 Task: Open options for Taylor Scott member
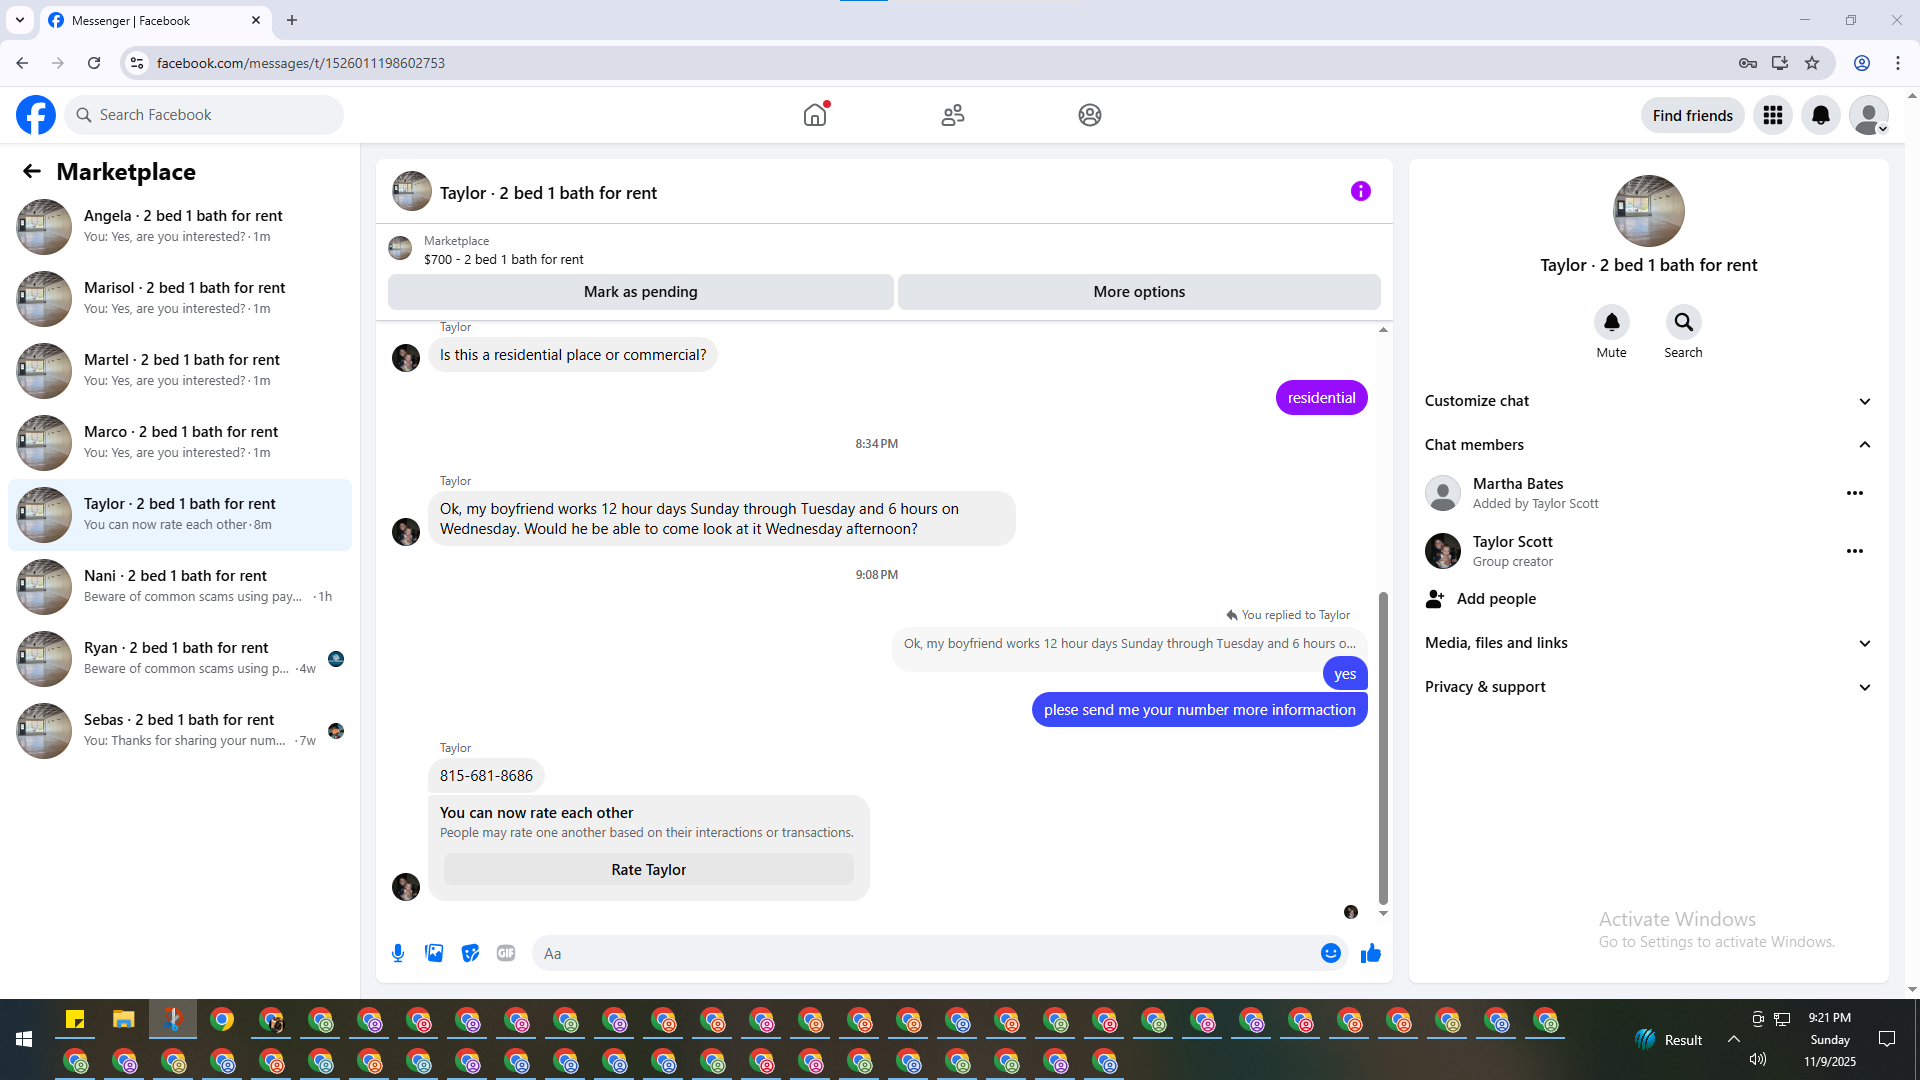(1855, 551)
